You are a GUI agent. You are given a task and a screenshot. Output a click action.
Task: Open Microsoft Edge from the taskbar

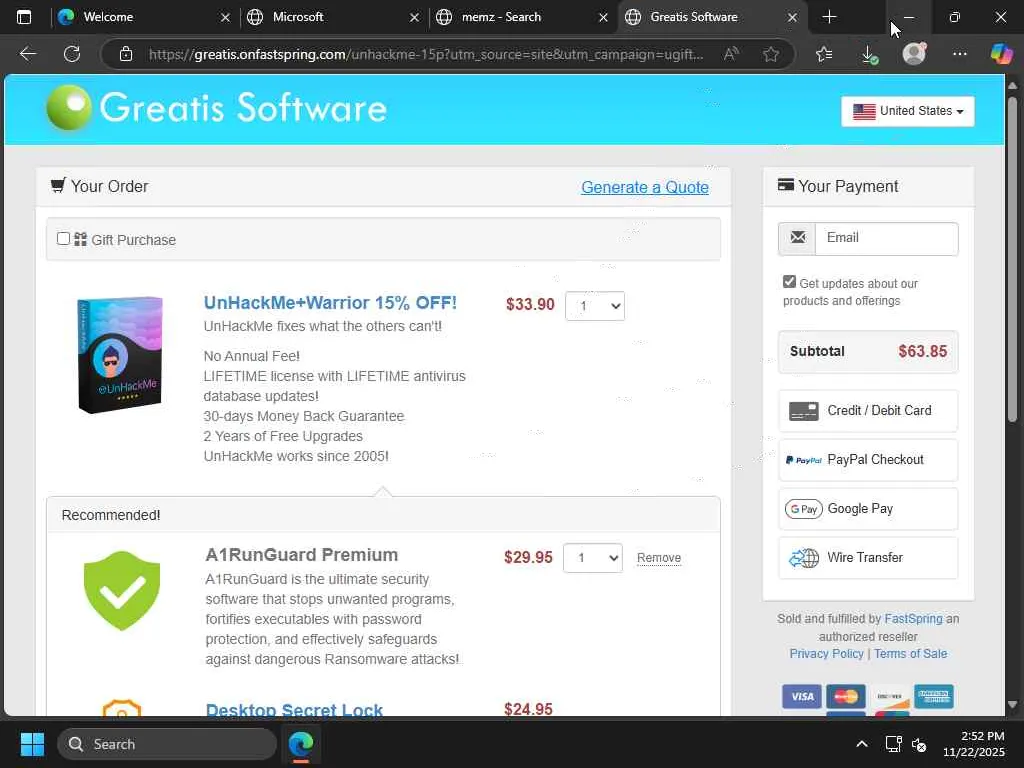tap(301, 744)
